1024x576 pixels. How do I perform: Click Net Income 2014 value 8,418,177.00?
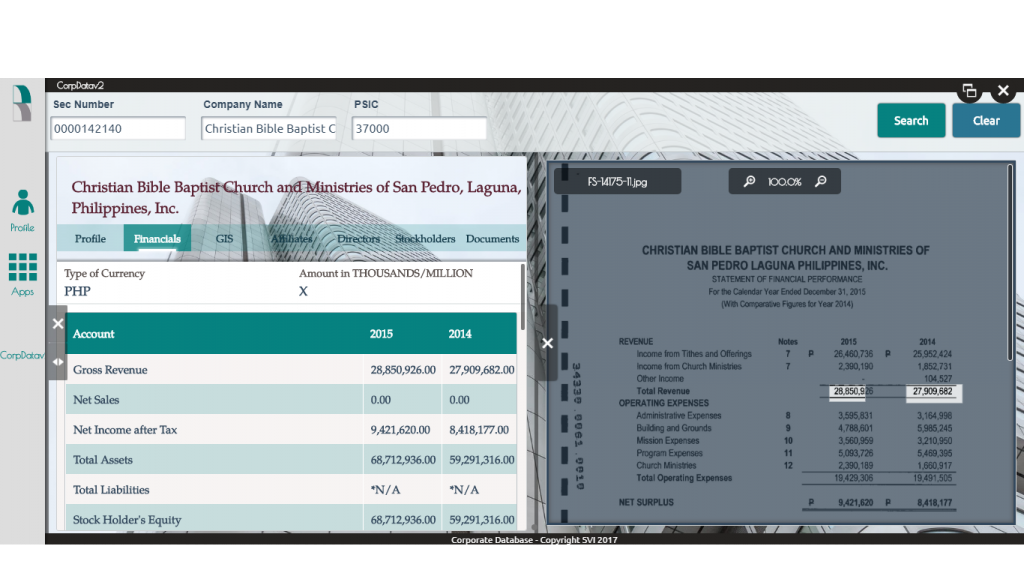(479, 430)
